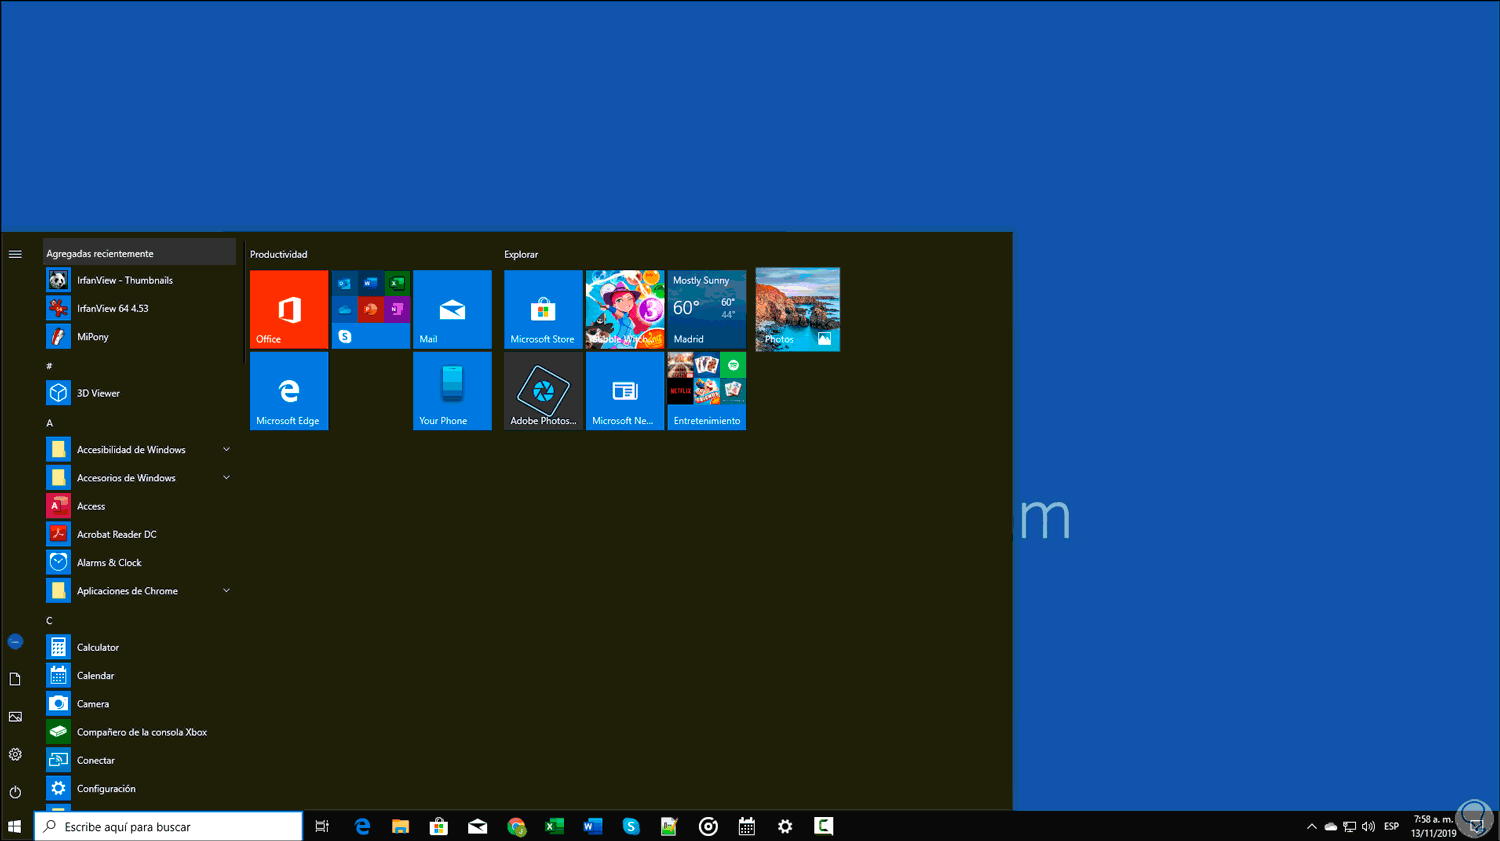Viewport: 1500px width, 841px height.
Task: Launch Google Chrome from the taskbar
Action: [x=516, y=826]
